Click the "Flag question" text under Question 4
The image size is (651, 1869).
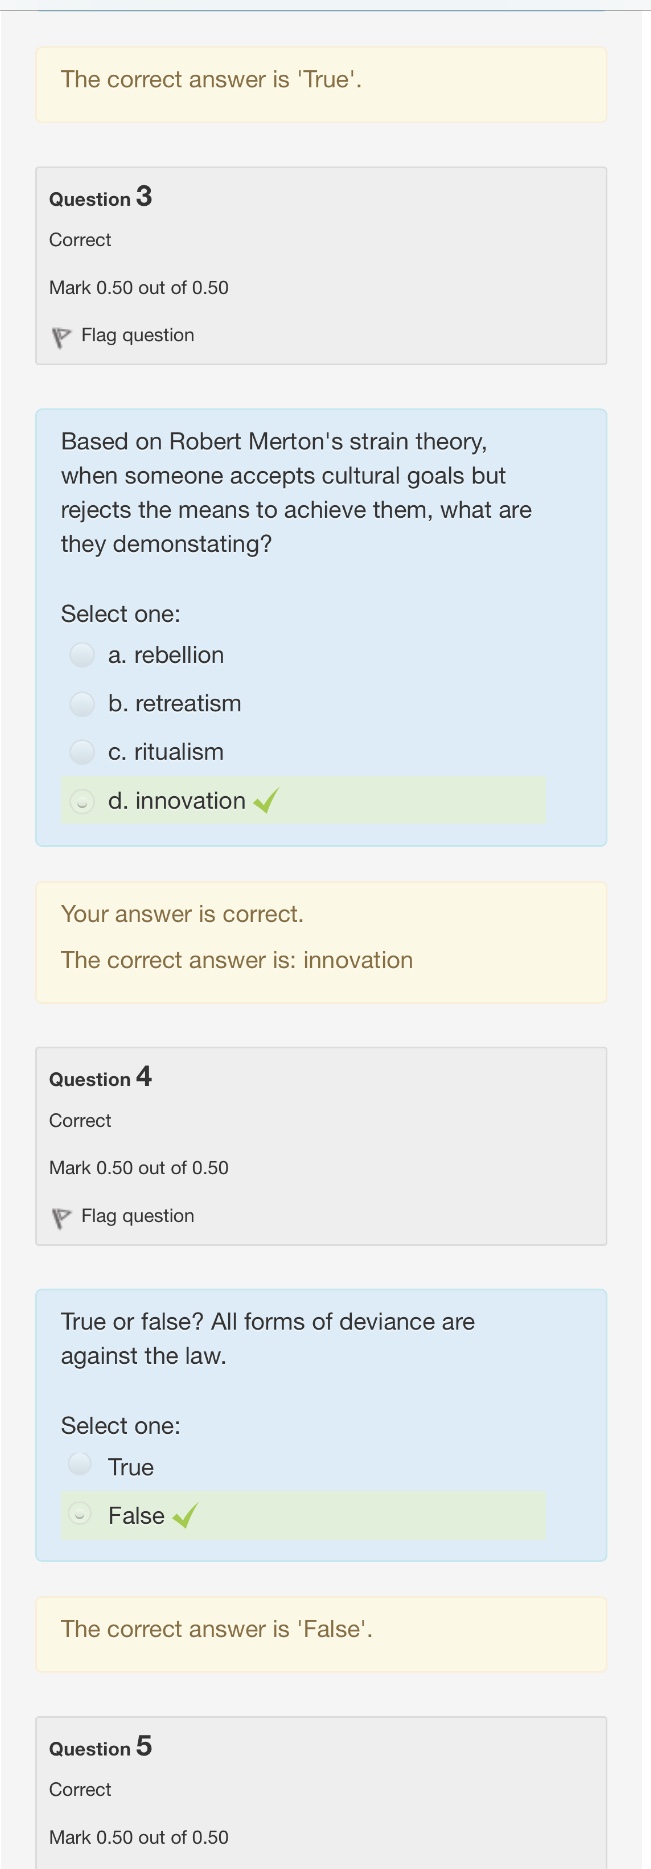[x=137, y=1216]
